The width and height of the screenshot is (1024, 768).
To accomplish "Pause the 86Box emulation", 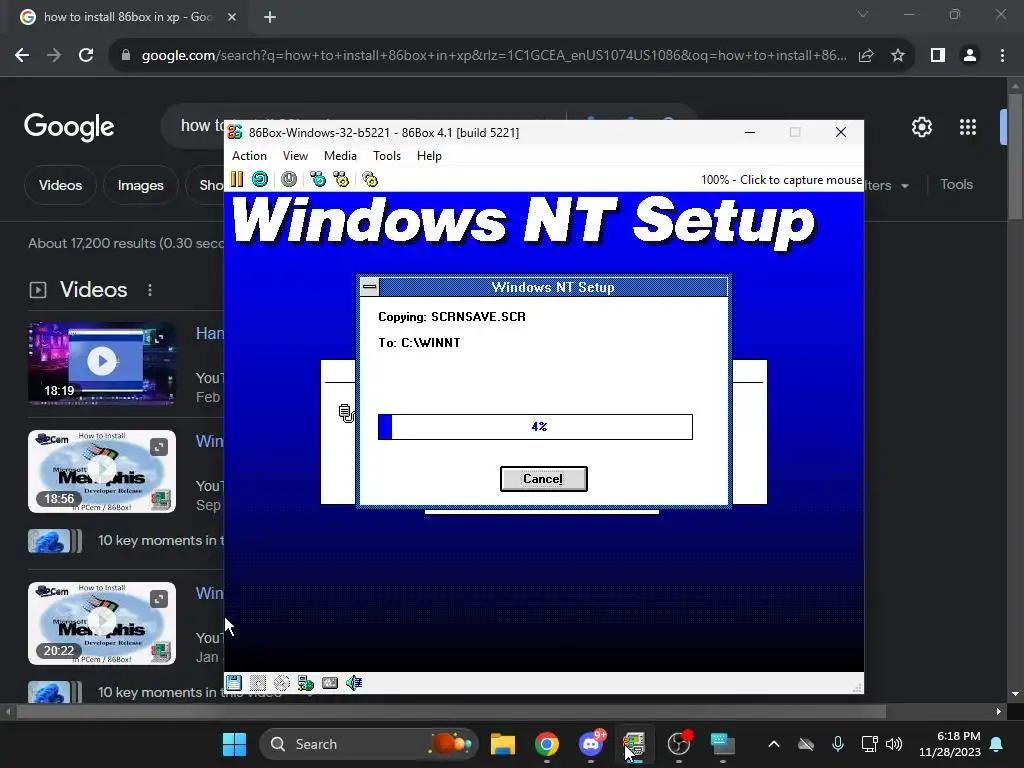I will coord(237,179).
